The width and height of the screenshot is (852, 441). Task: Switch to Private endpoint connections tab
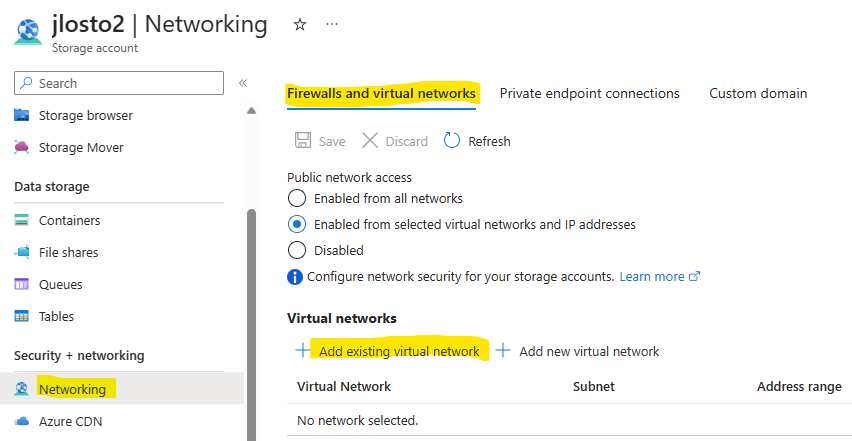[590, 93]
